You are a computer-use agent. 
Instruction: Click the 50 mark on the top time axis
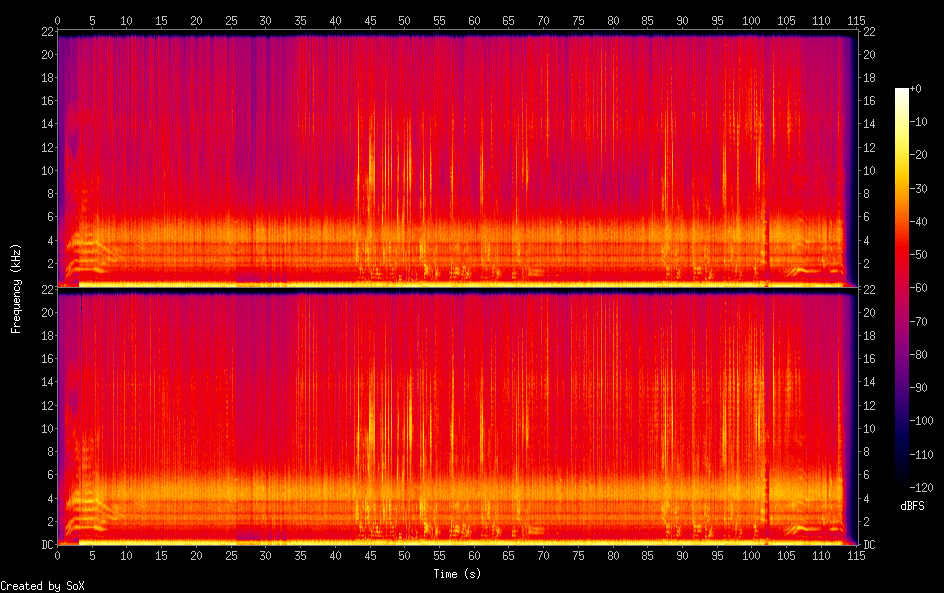404,20
